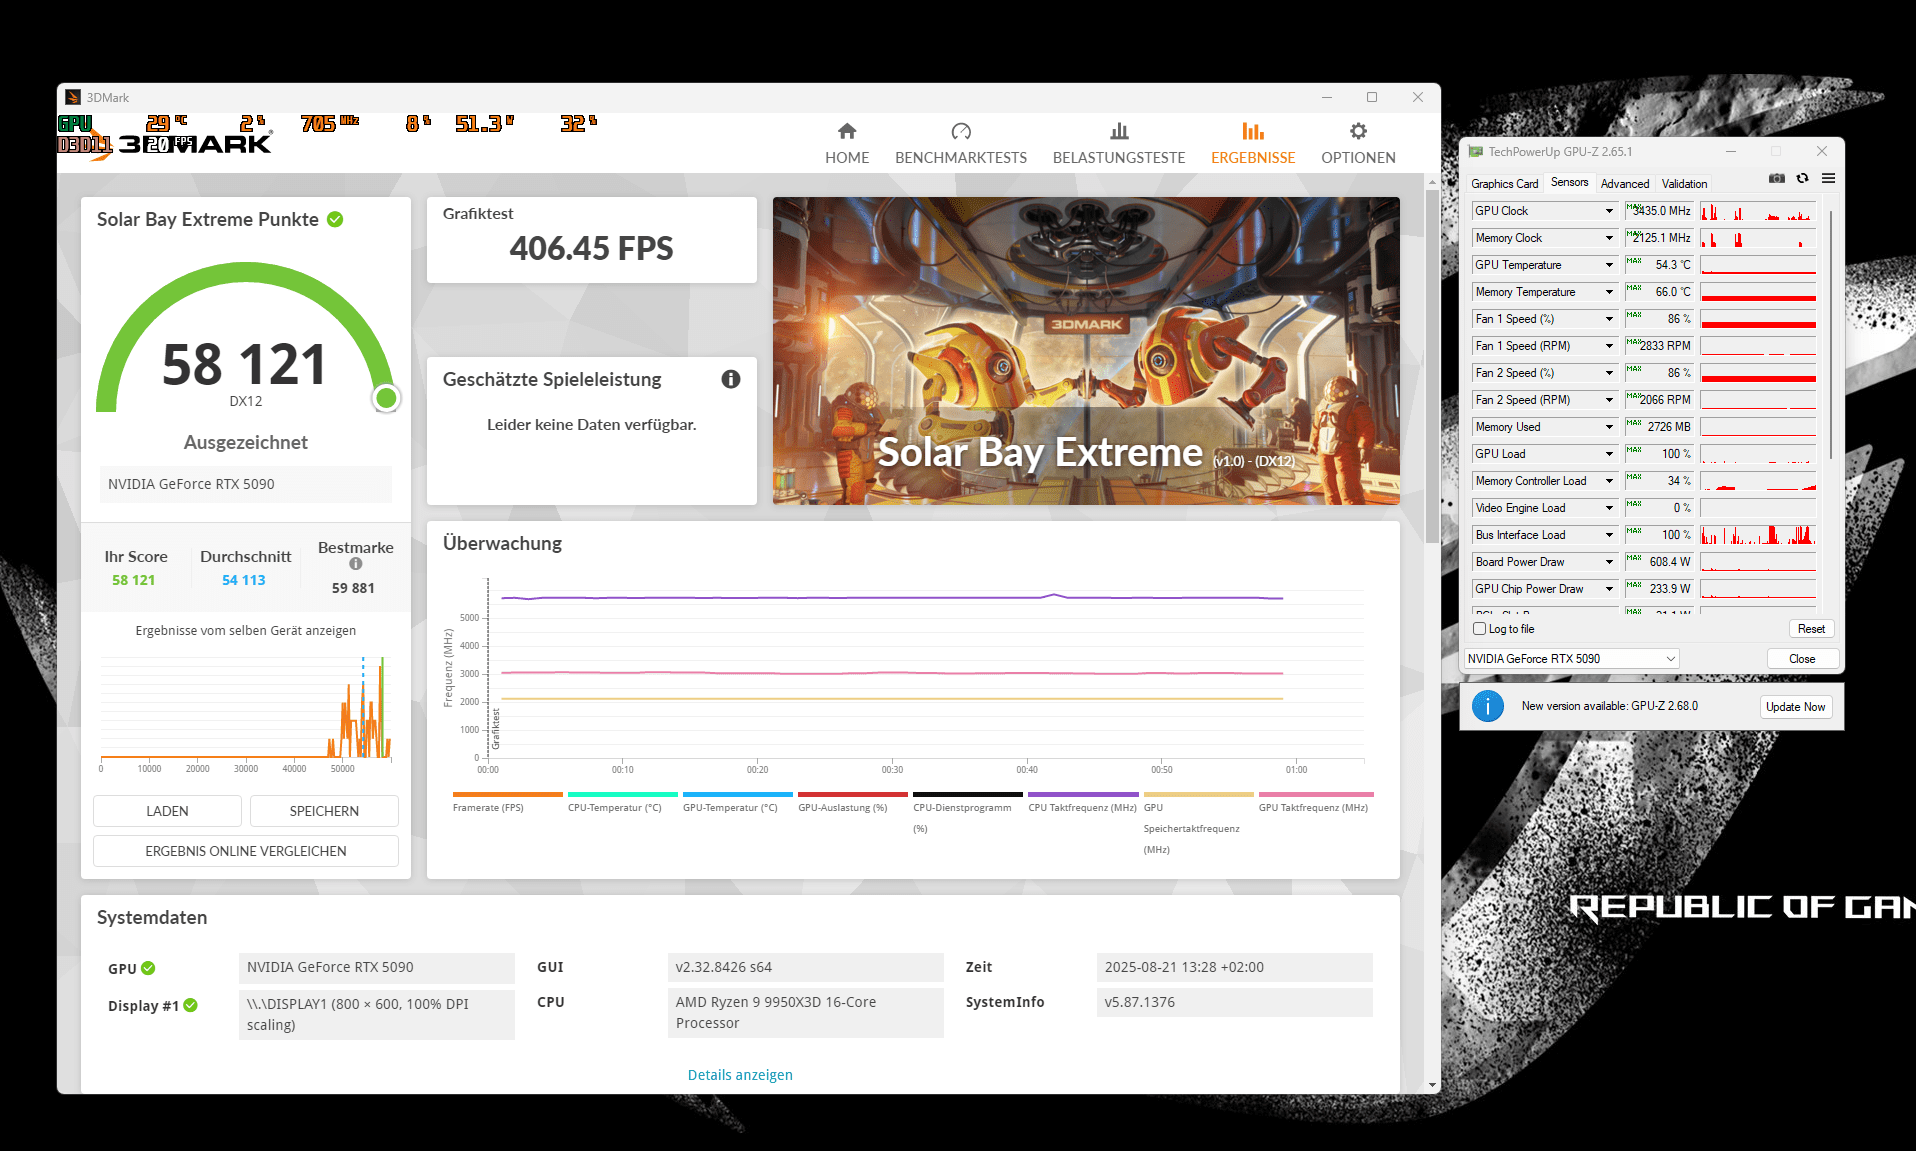
Task: Click the Zeit value 2025-08-21 13:28
Action: point(1235,967)
